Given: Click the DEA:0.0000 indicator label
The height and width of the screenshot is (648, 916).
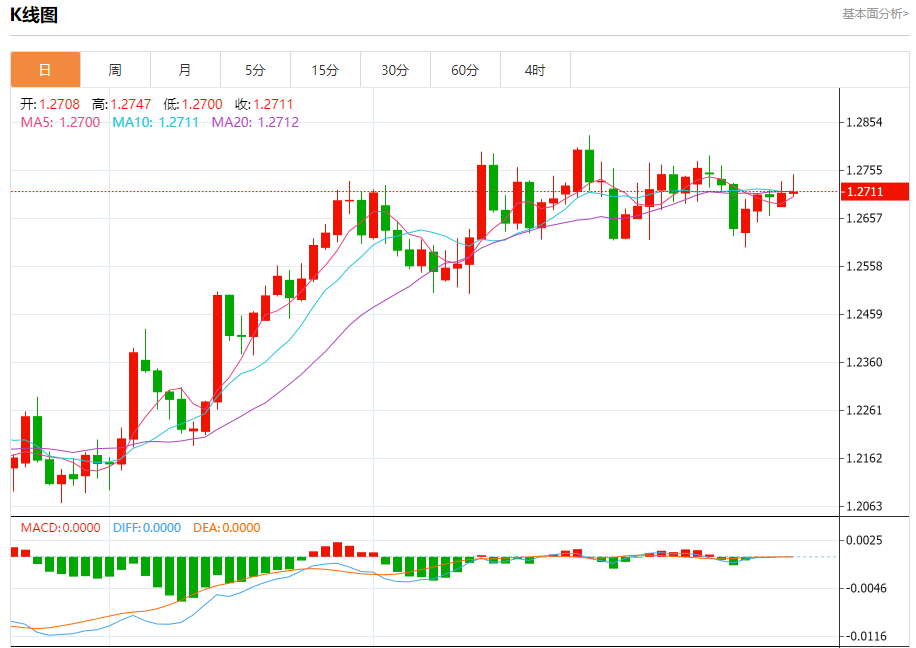Looking at the screenshot, I should click(x=227, y=528).
